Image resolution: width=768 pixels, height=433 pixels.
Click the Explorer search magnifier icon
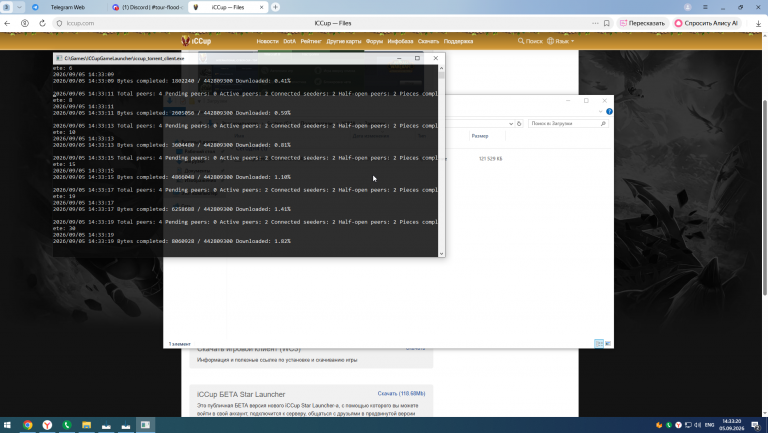603,123
